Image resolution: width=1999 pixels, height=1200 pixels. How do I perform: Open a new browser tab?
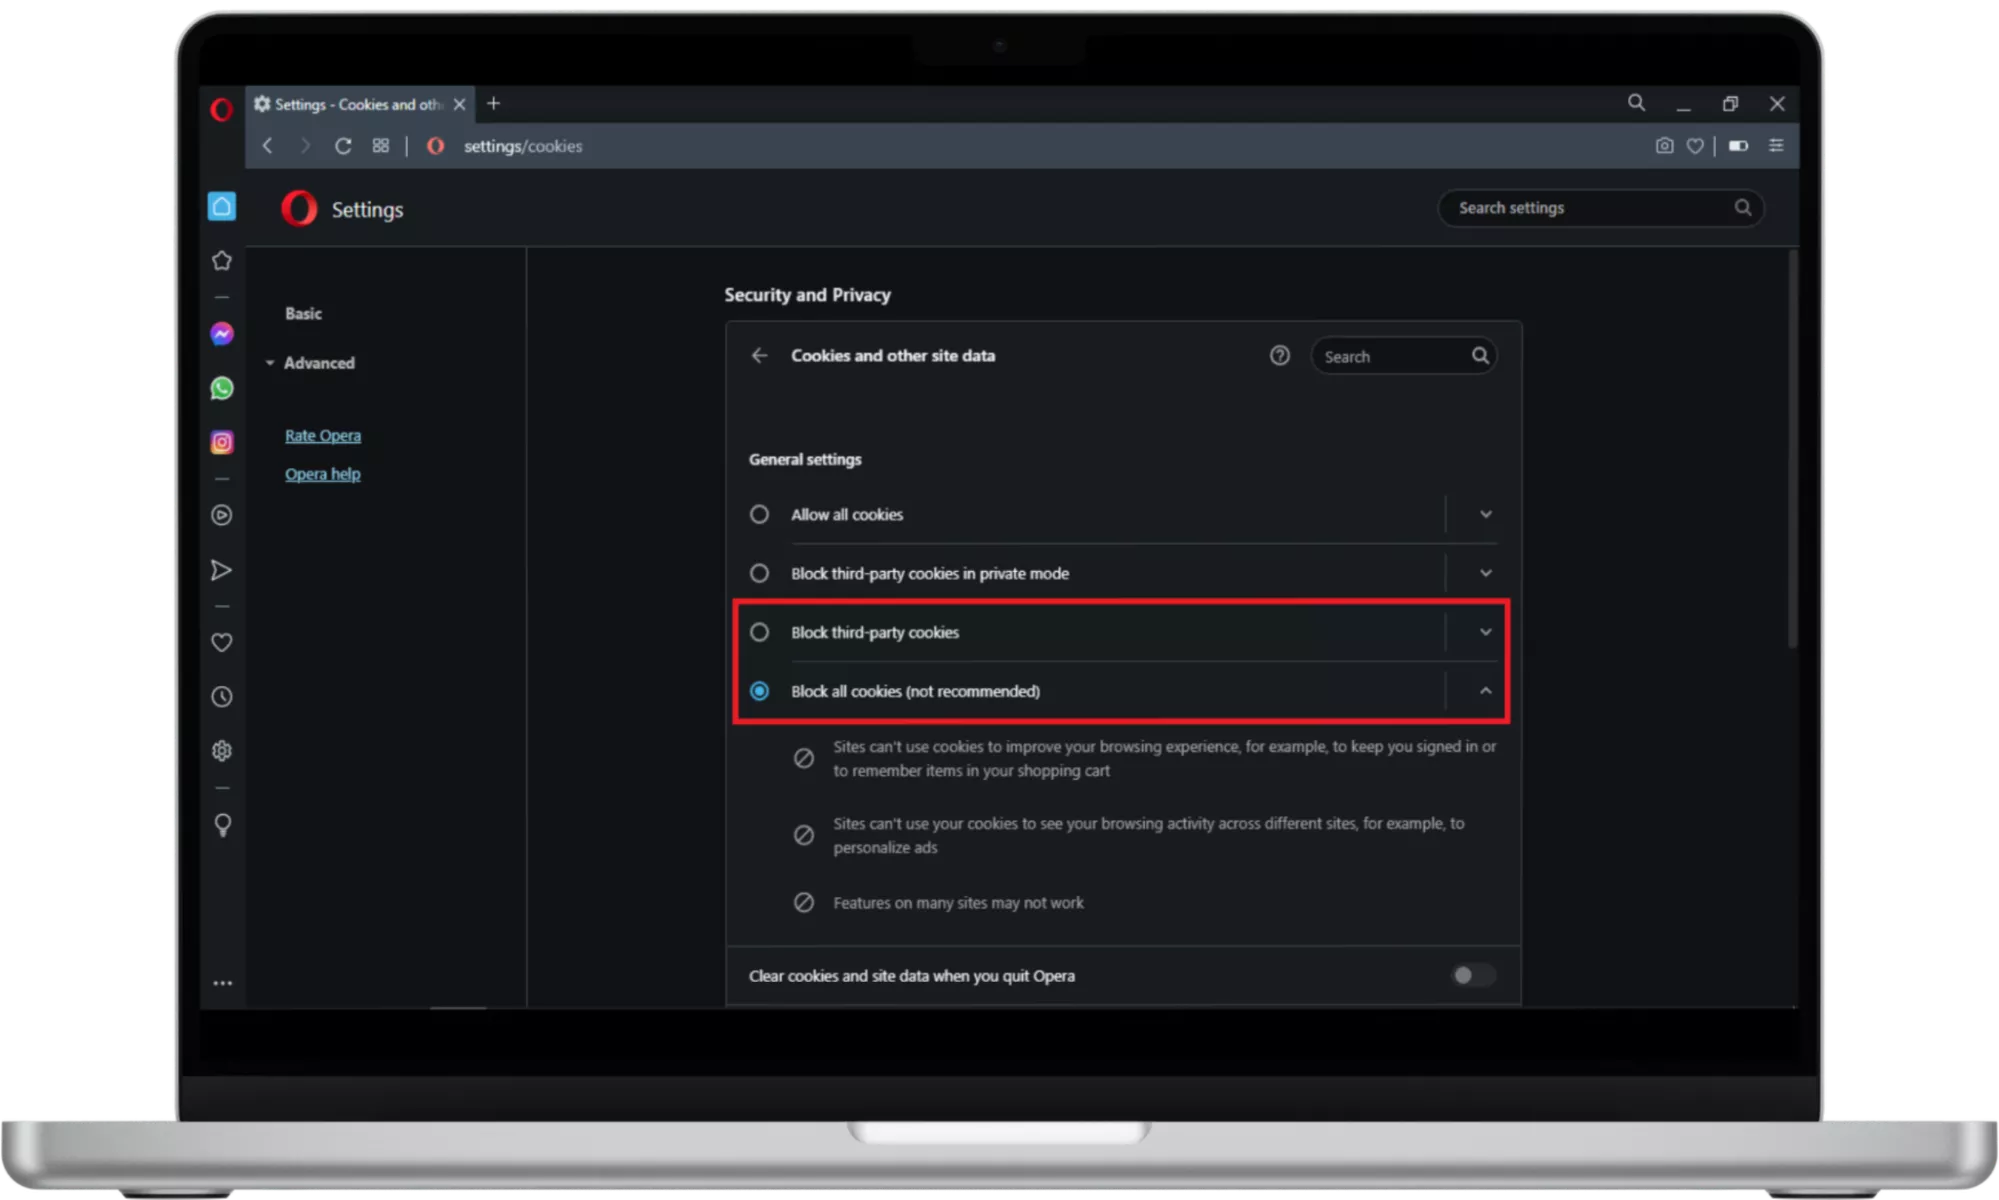[493, 104]
